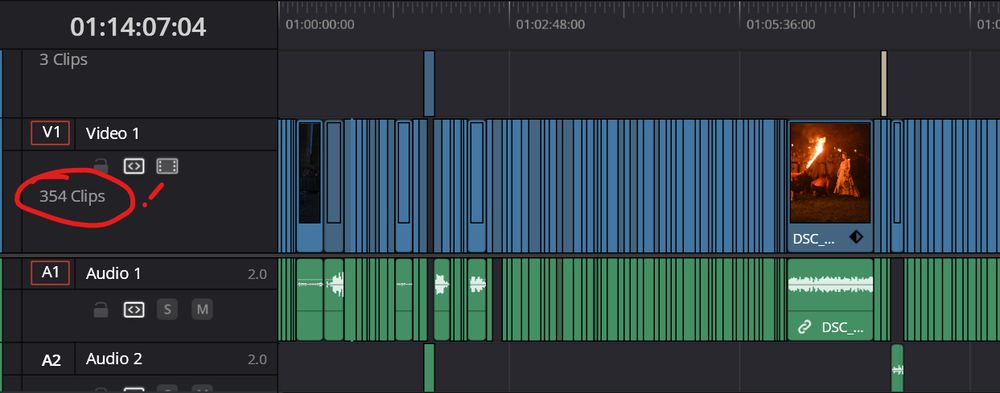Click the Audio 2 channel format 2.0
1000x393 pixels.
tap(257, 360)
